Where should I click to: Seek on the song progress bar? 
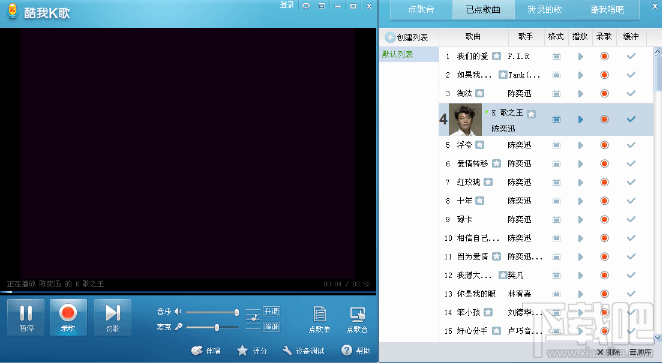[x=188, y=292]
